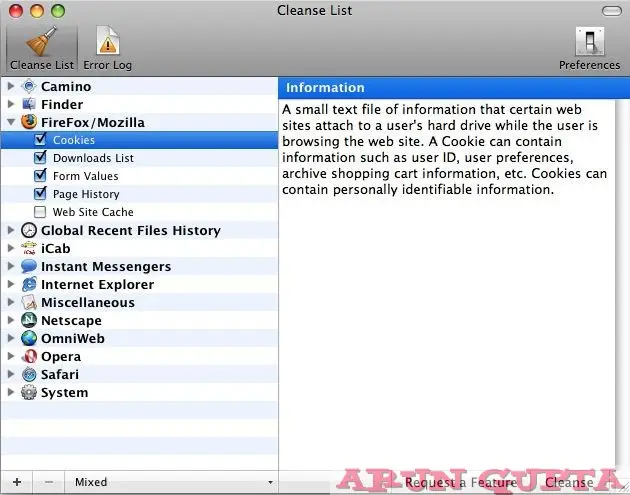Open the Preferences switch icon
The width and height of the screenshot is (630, 495).
coord(589,41)
